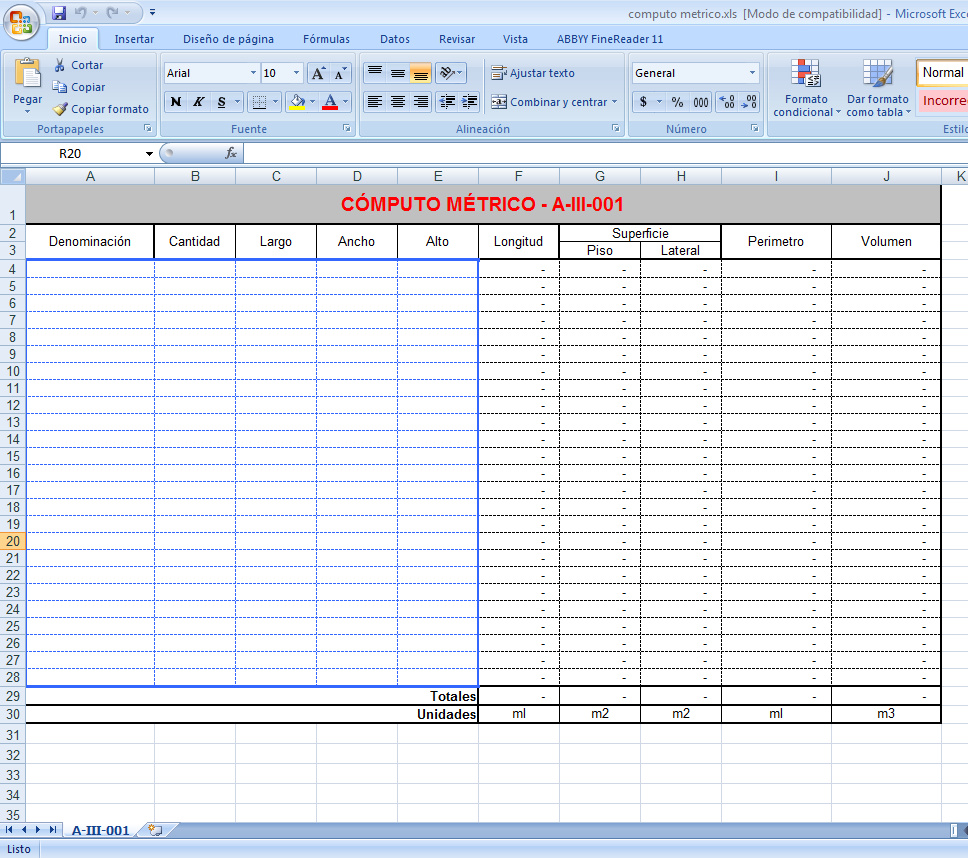968x858 pixels.
Task: Copy selection with Copiar
Action: pyautogui.click(x=79, y=87)
